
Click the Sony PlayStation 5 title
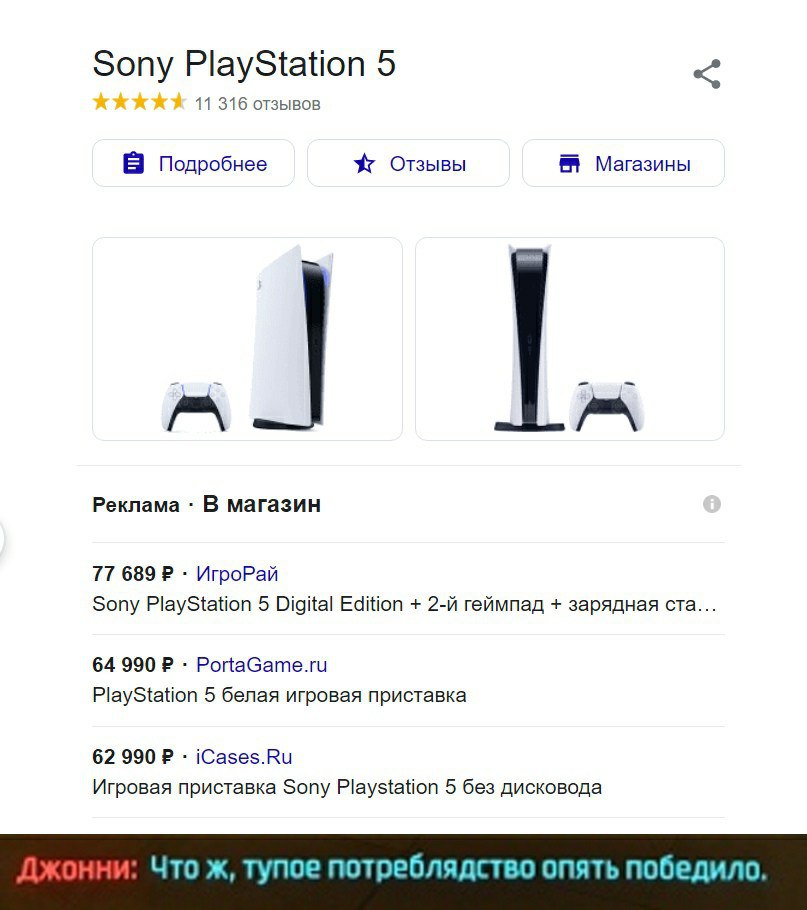pyautogui.click(x=244, y=64)
